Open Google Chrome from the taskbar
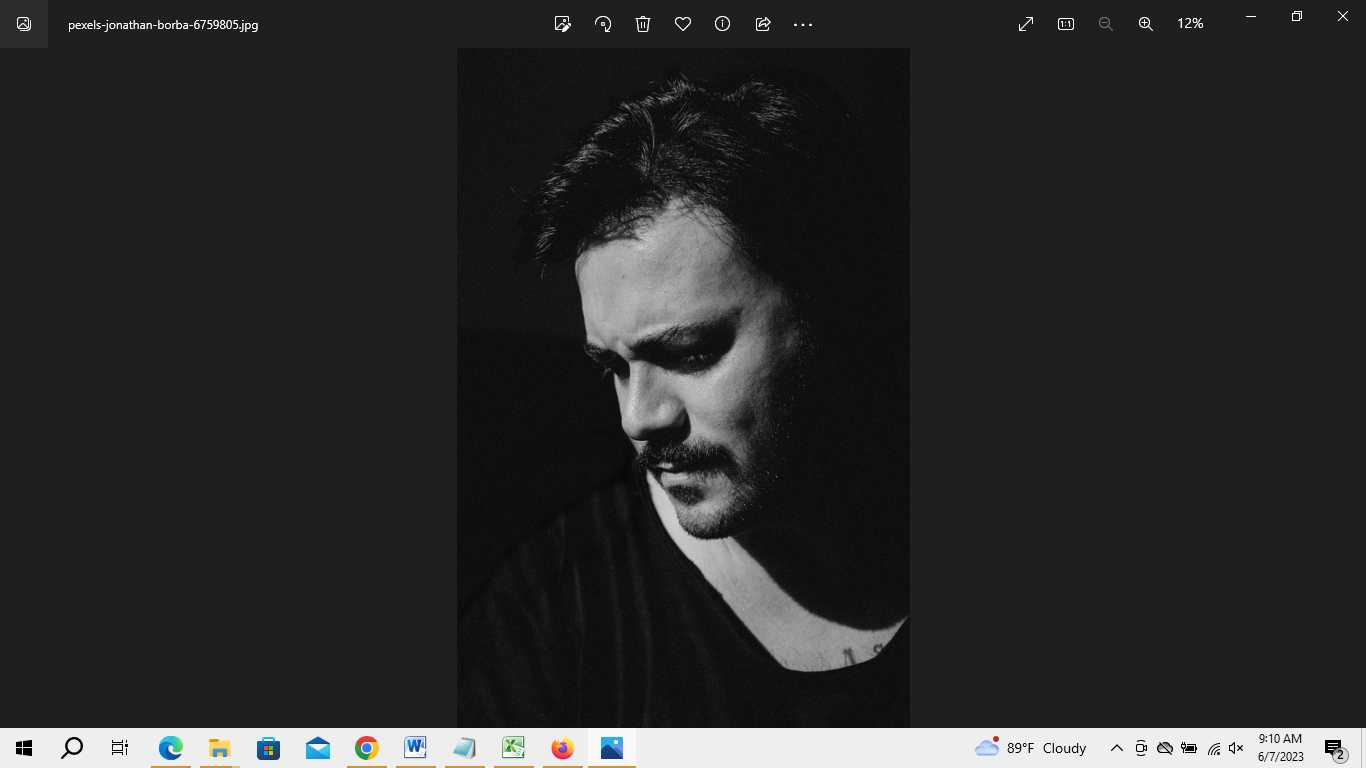 [367, 748]
